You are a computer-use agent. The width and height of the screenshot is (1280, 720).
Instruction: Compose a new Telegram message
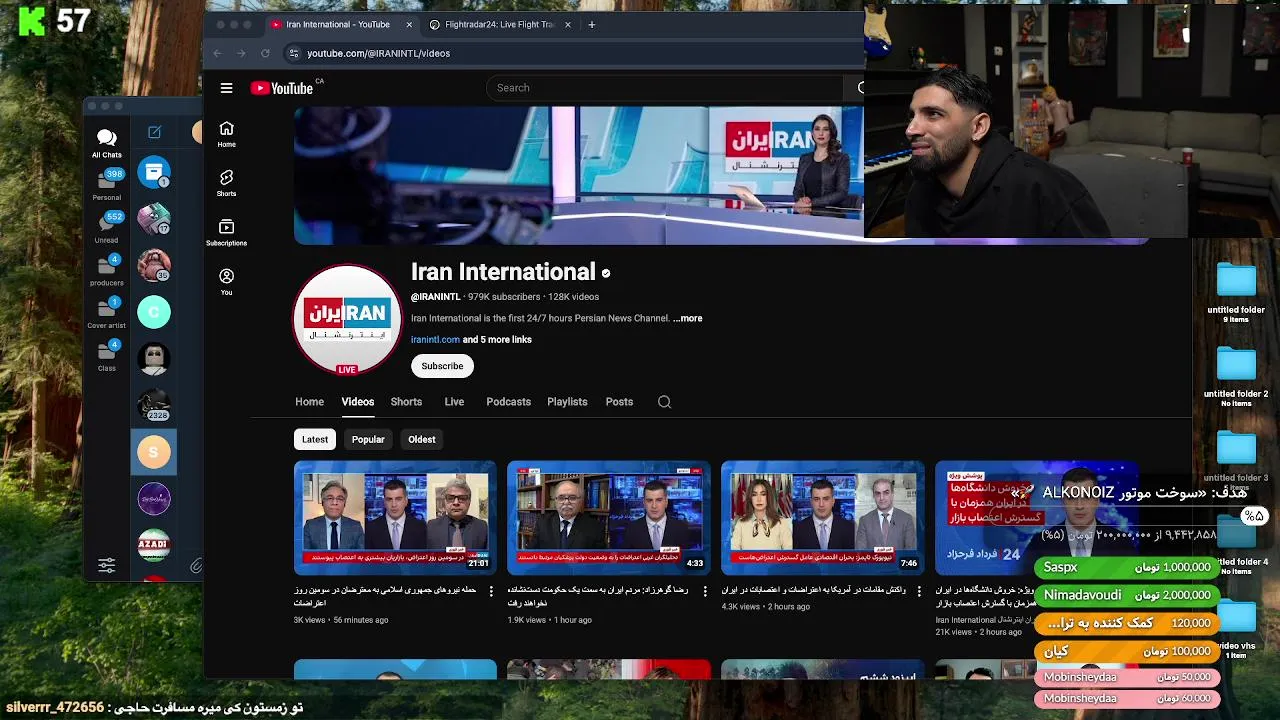pos(154,132)
